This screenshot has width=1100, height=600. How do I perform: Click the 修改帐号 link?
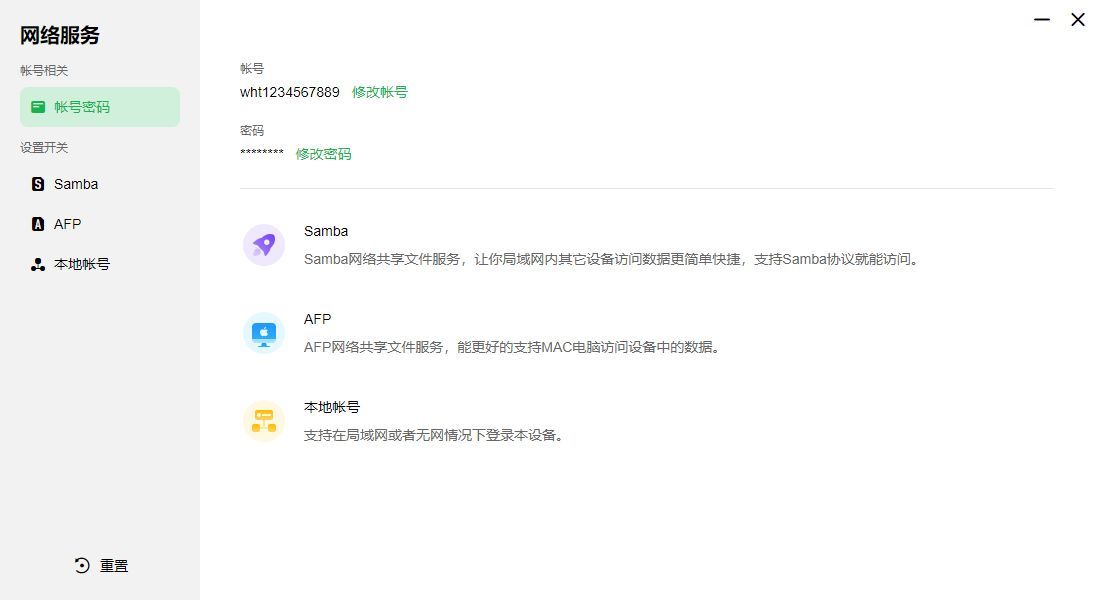coord(380,92)
